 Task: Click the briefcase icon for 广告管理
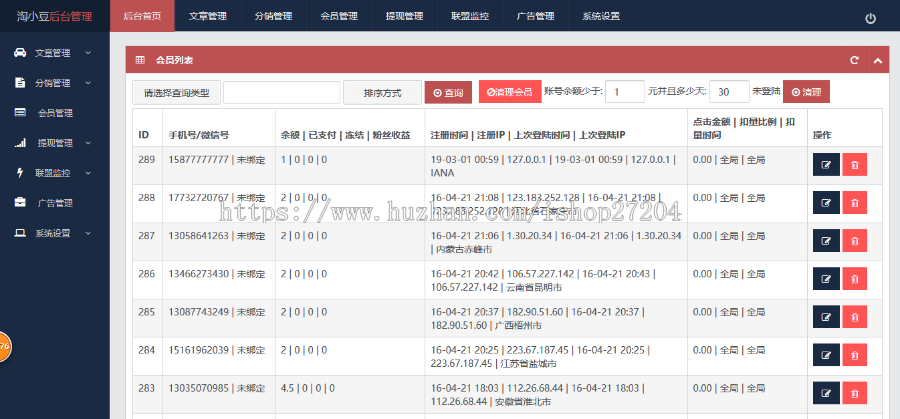(x=20, y=202)
